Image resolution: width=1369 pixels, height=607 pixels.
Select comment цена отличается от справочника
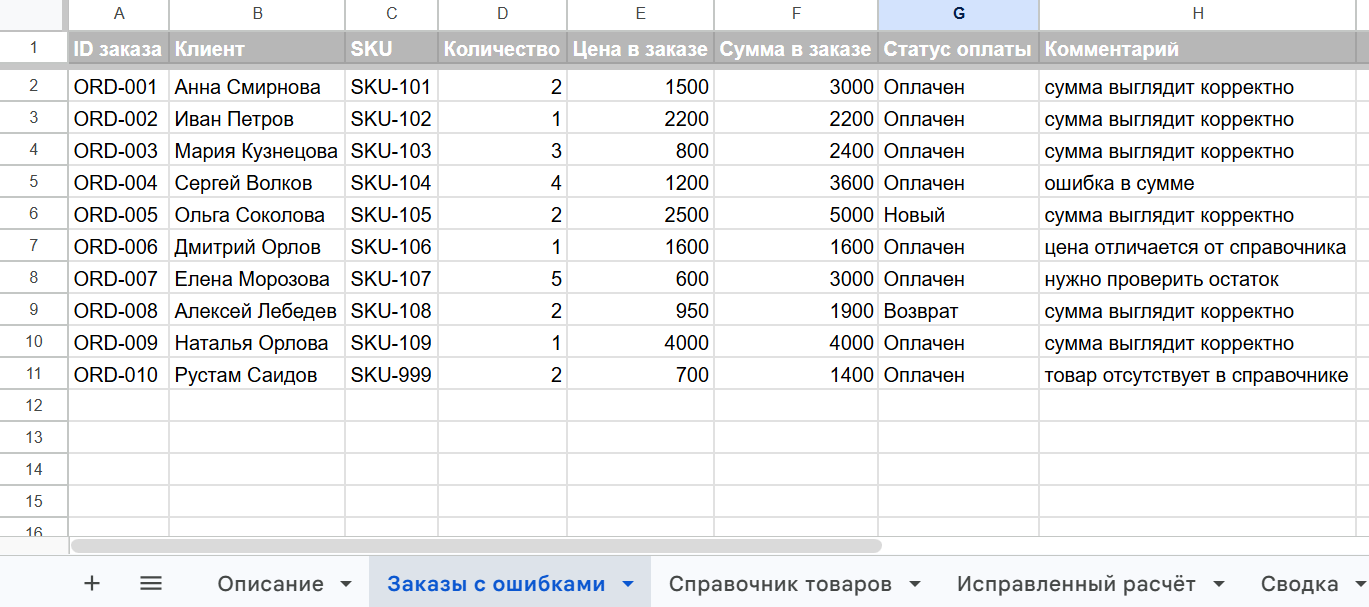(1198, 247)
